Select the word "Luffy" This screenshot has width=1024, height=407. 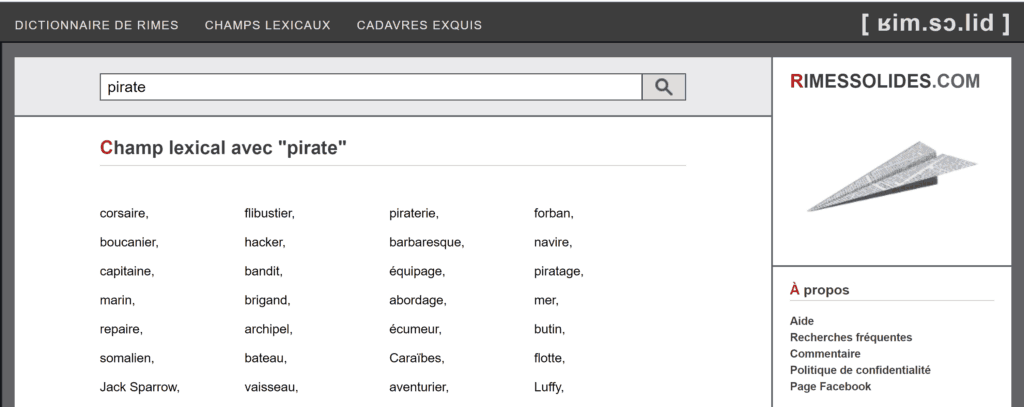click(548, 387)
